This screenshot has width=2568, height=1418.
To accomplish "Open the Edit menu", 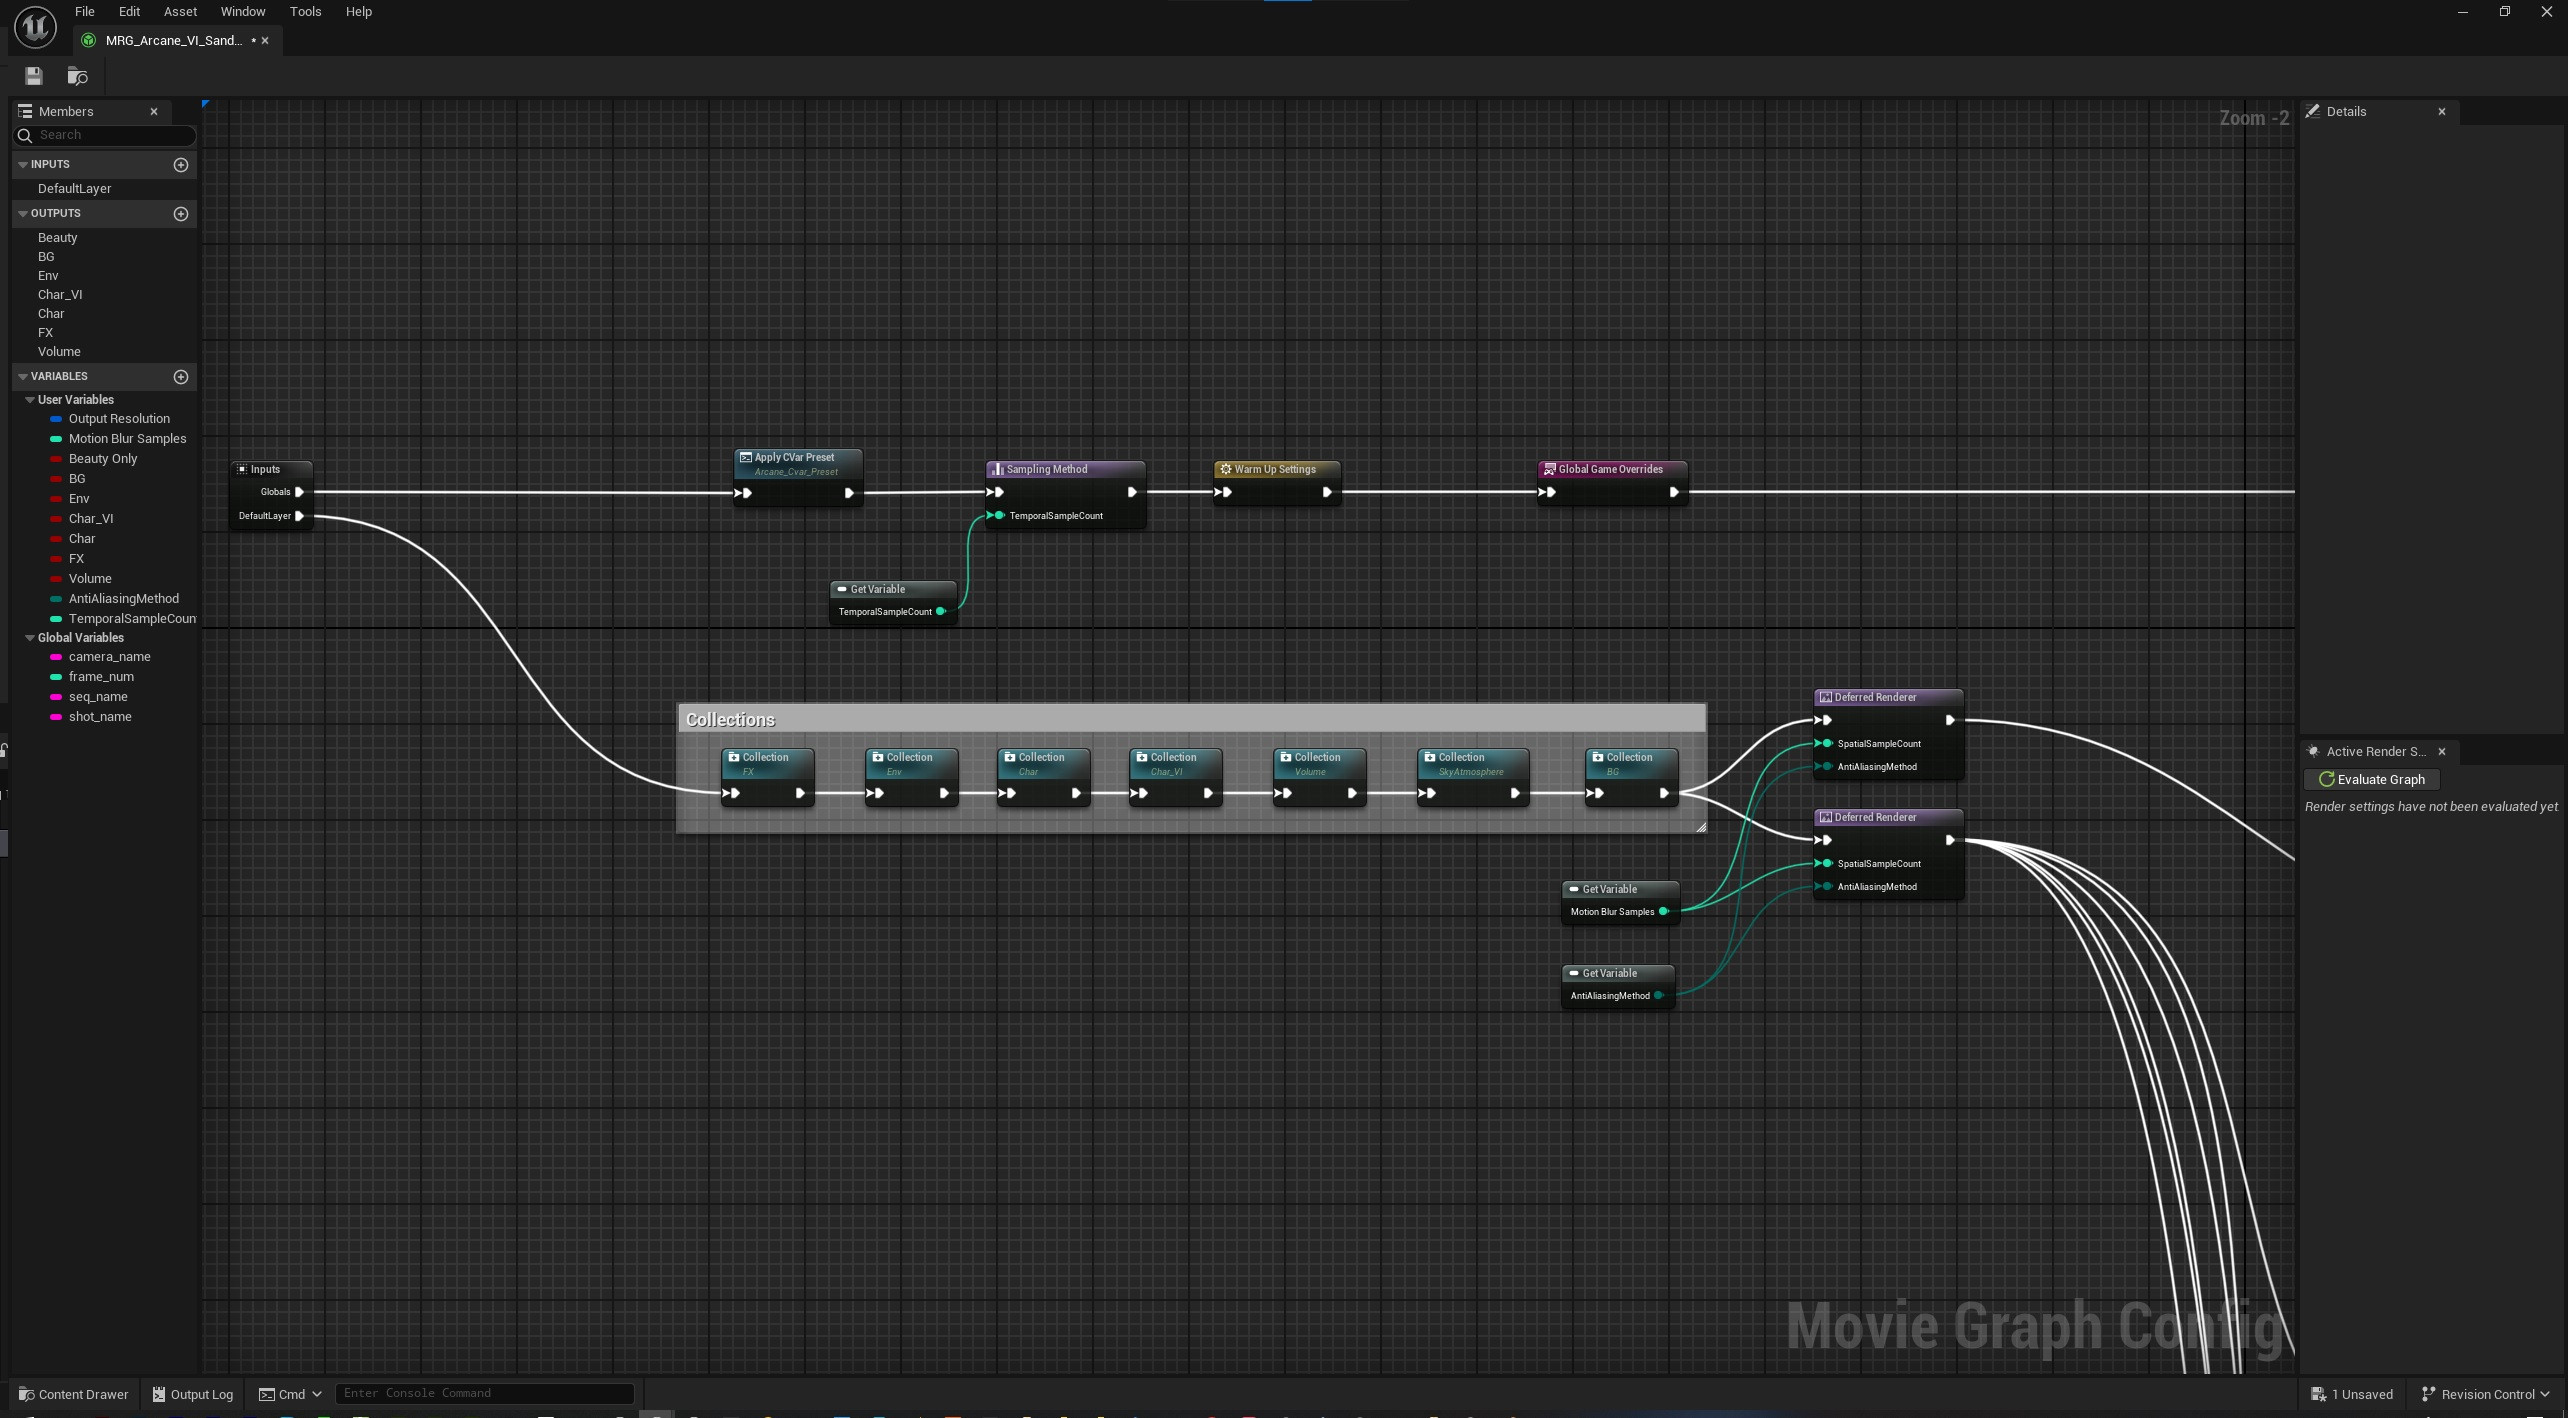I will (129, 12).
